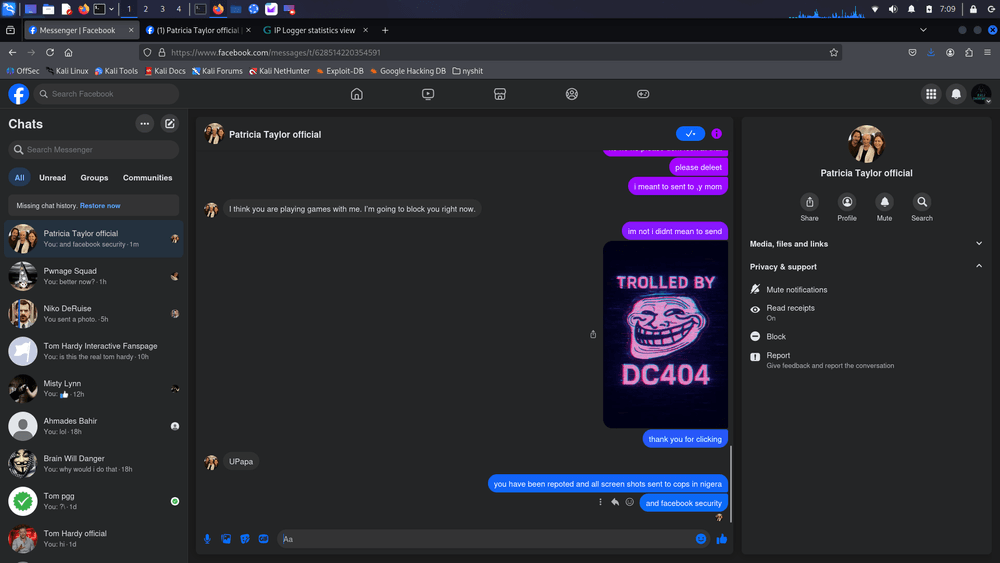Open the Facebook Video tab icon
The height and width of the screenshot is (563, 1000).
tap(428, 94)
